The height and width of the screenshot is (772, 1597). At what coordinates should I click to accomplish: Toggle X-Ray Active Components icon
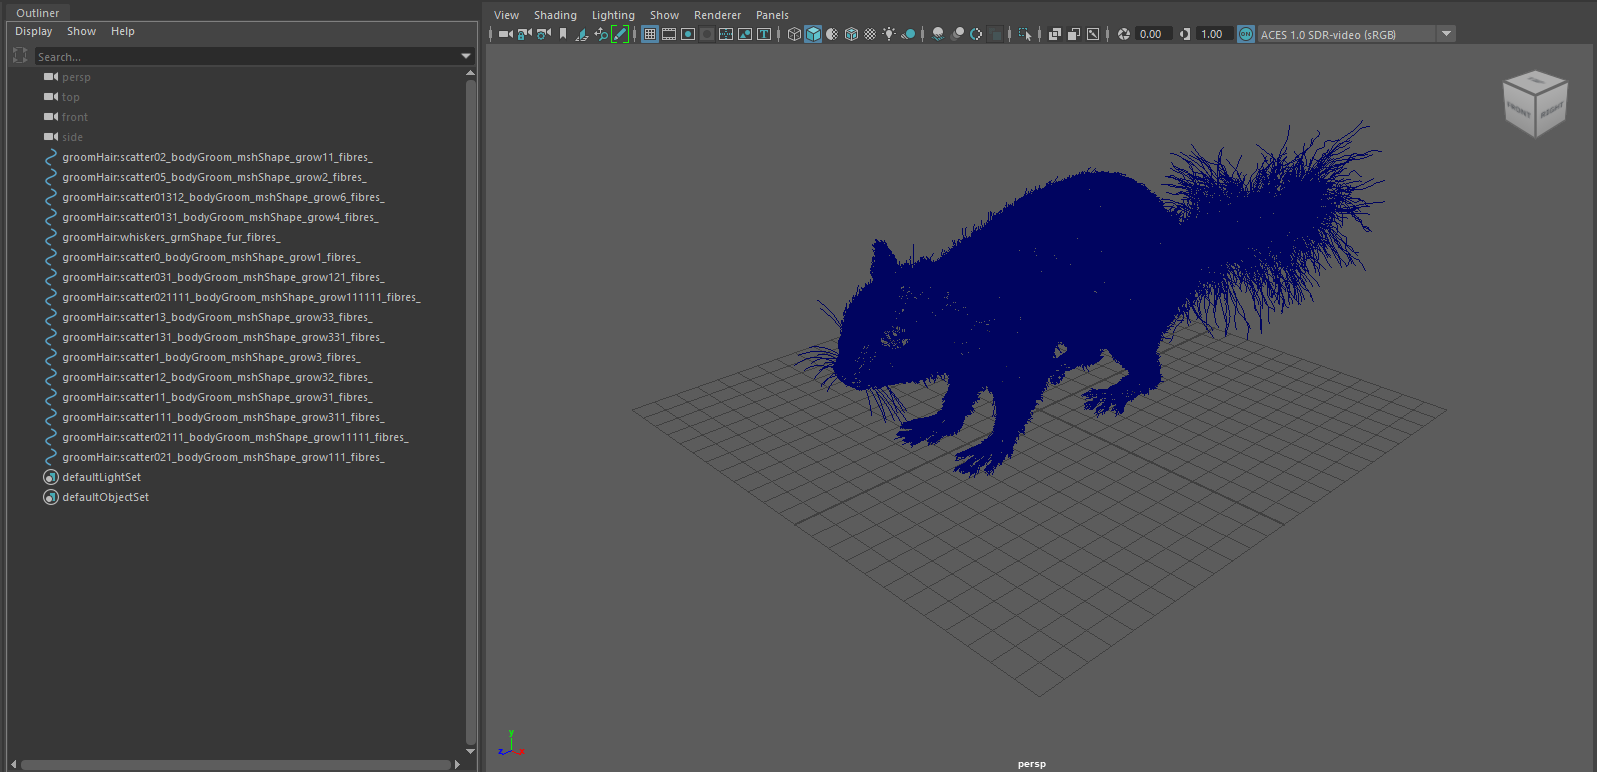(1074, 34)
